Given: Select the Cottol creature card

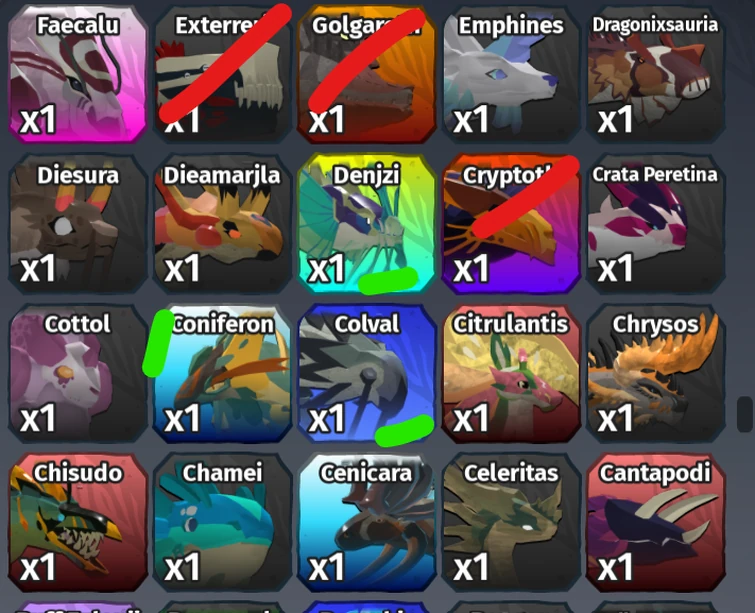Looking at the screenshot, I should point(78,373).
